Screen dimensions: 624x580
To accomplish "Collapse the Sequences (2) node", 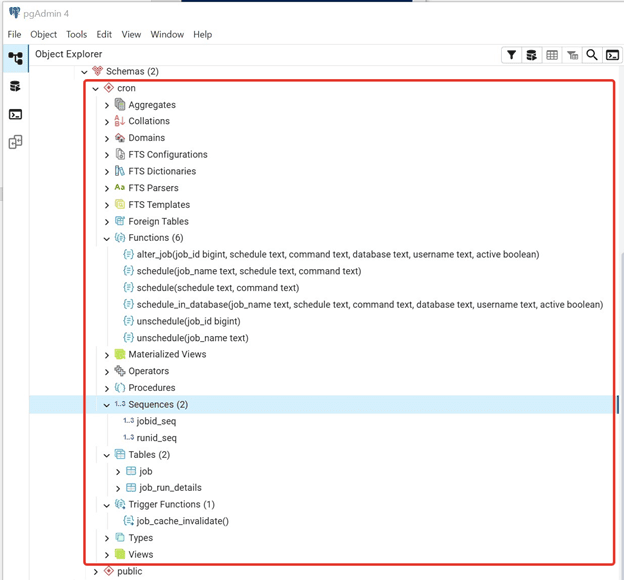I will [x=107, y=405].
